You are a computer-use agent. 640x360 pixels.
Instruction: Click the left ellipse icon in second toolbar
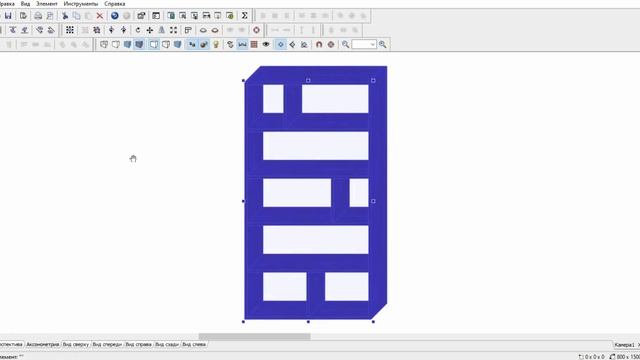pyautogui.click(x=203, y=30)
